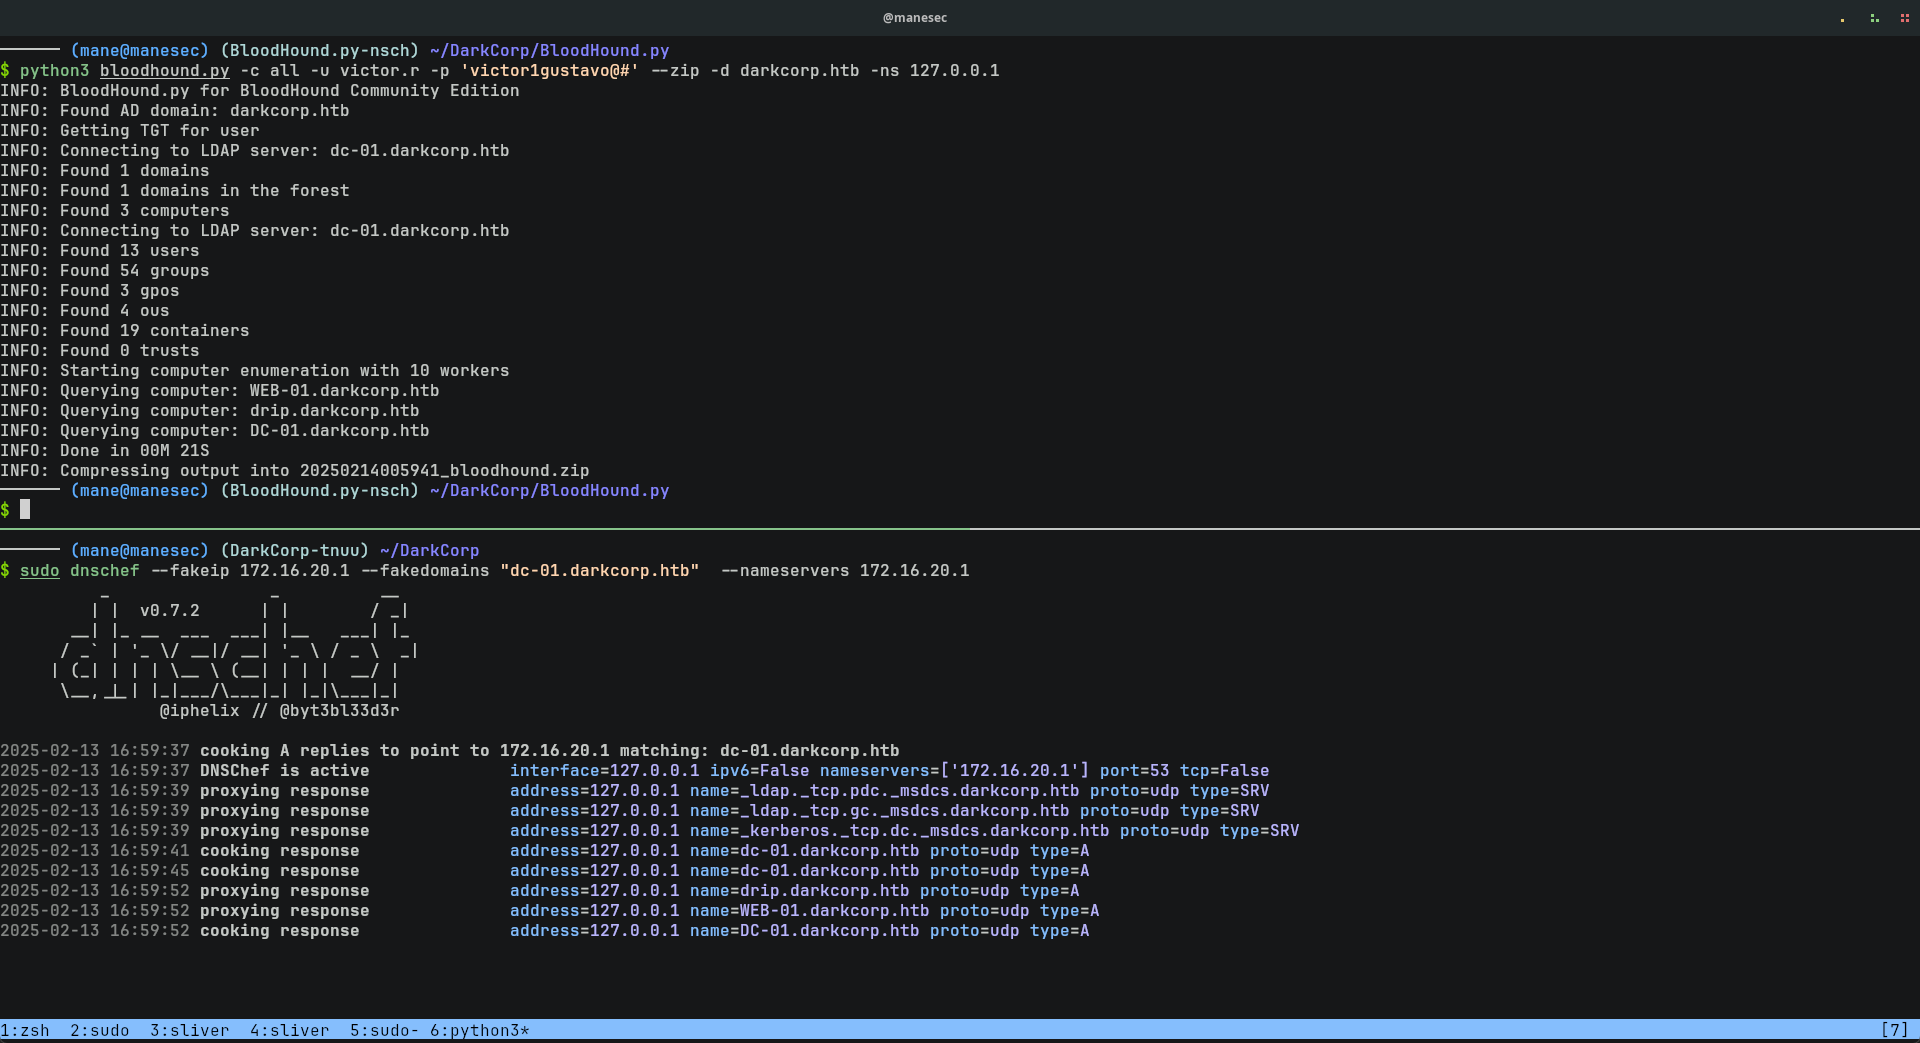1920x1043 pixels.
Task: Select active tmux window 6:python3
Action: point(479,1031)
